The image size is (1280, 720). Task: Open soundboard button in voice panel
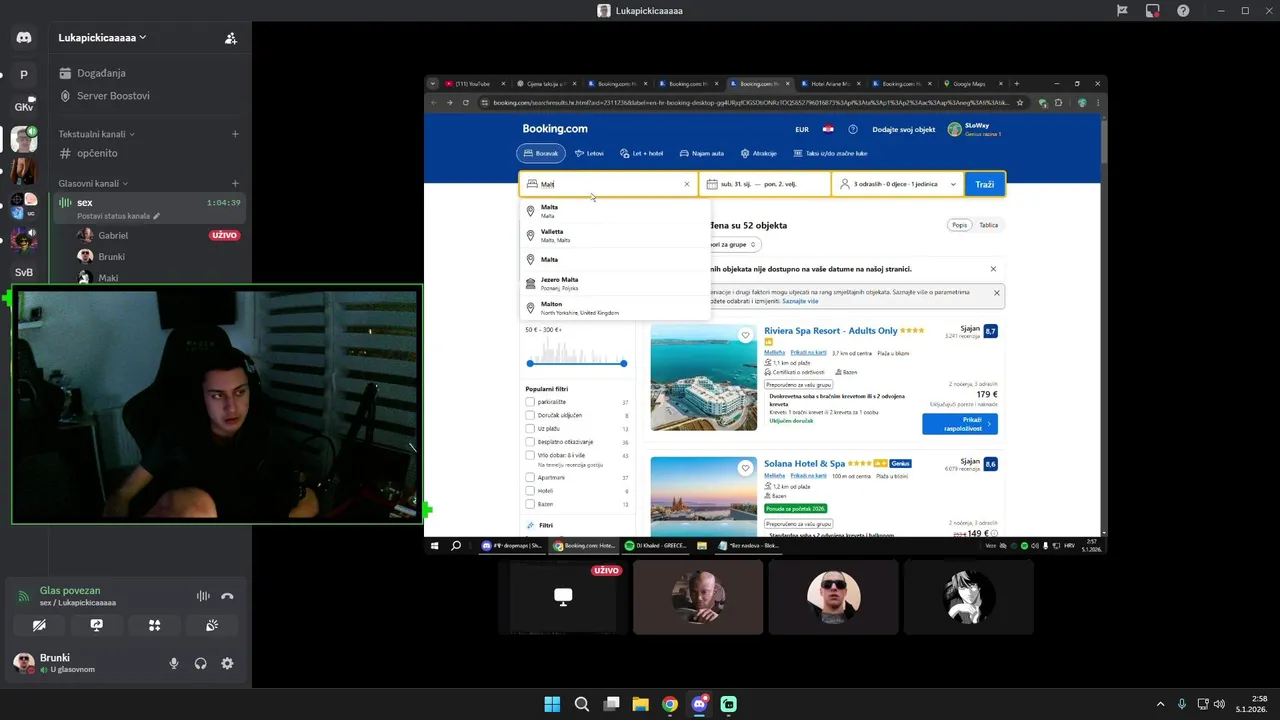(x=212, y=625)
